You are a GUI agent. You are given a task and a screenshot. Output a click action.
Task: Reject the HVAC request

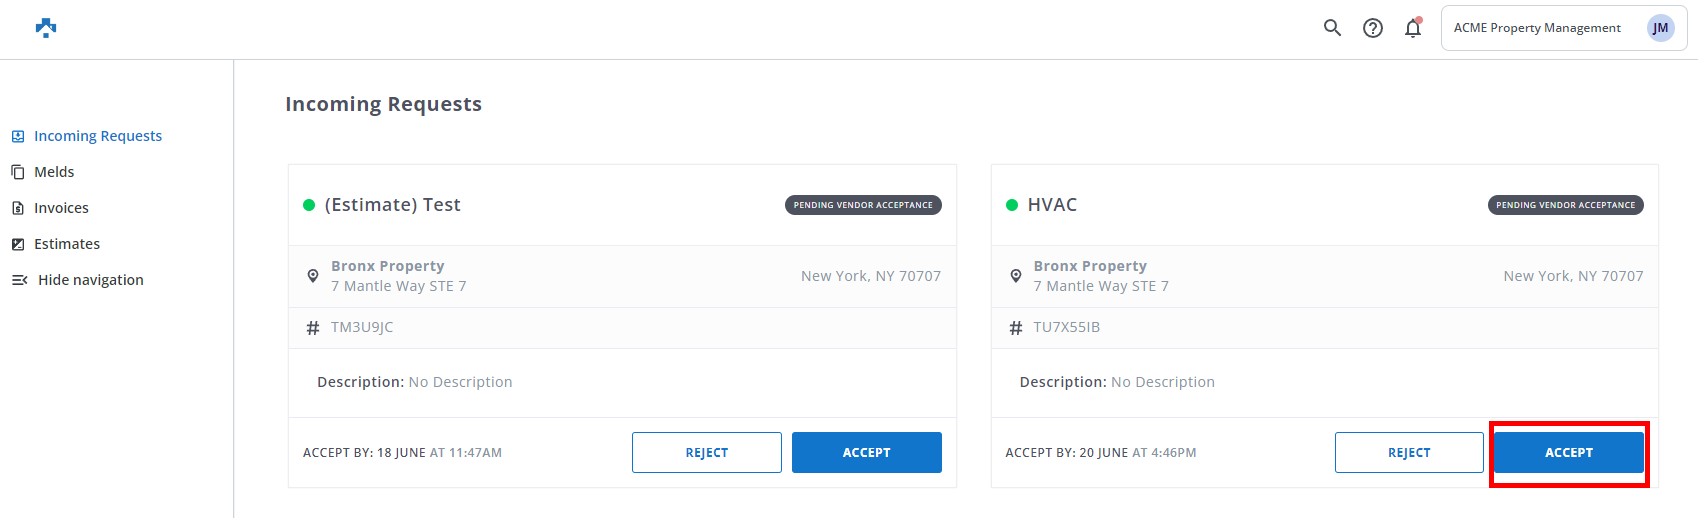point(1409,453)
